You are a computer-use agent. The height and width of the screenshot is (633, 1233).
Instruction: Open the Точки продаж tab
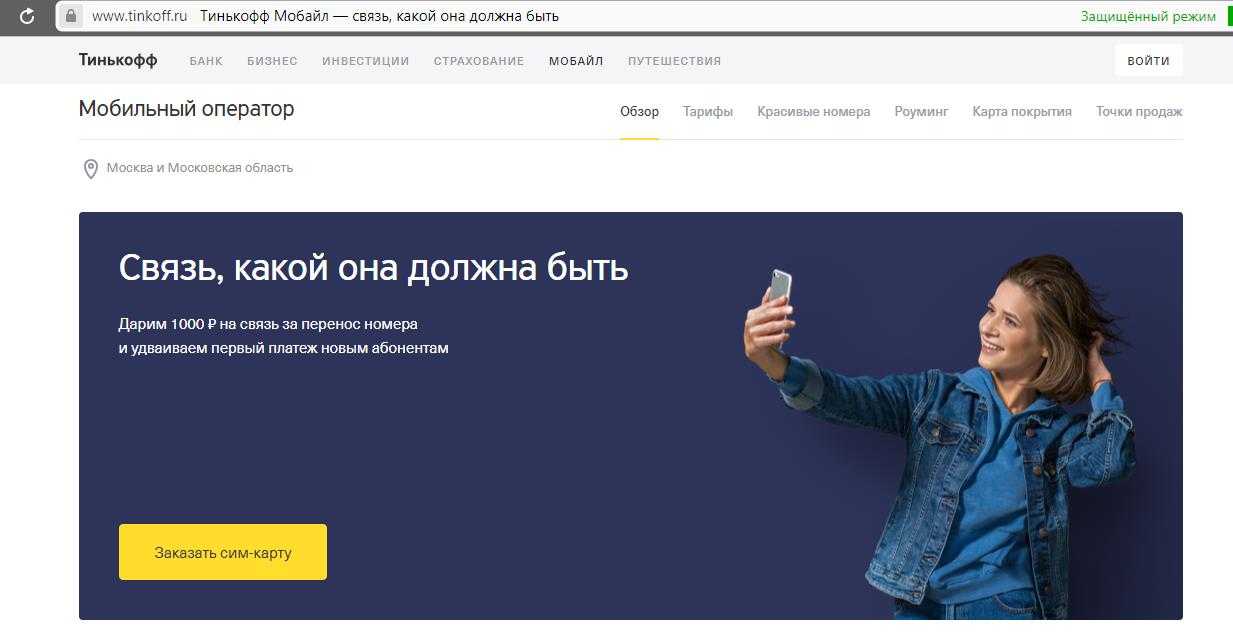[x=1139, y=112]
